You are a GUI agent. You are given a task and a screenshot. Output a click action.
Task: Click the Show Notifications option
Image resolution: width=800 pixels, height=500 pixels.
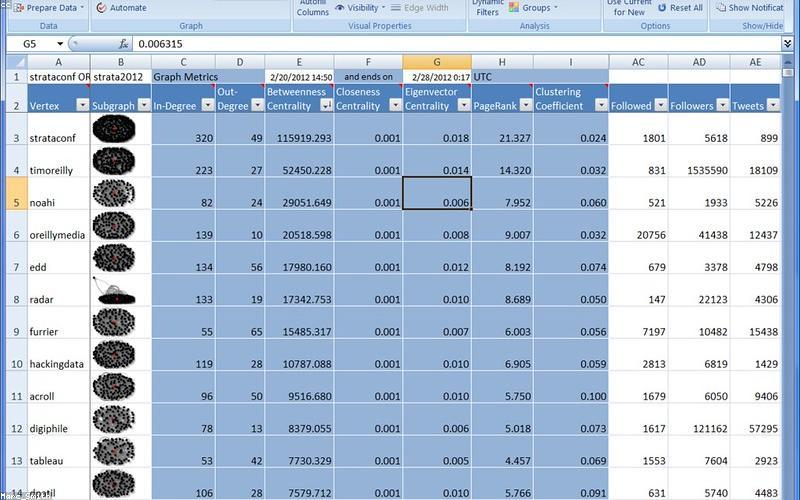pos(749,8)
